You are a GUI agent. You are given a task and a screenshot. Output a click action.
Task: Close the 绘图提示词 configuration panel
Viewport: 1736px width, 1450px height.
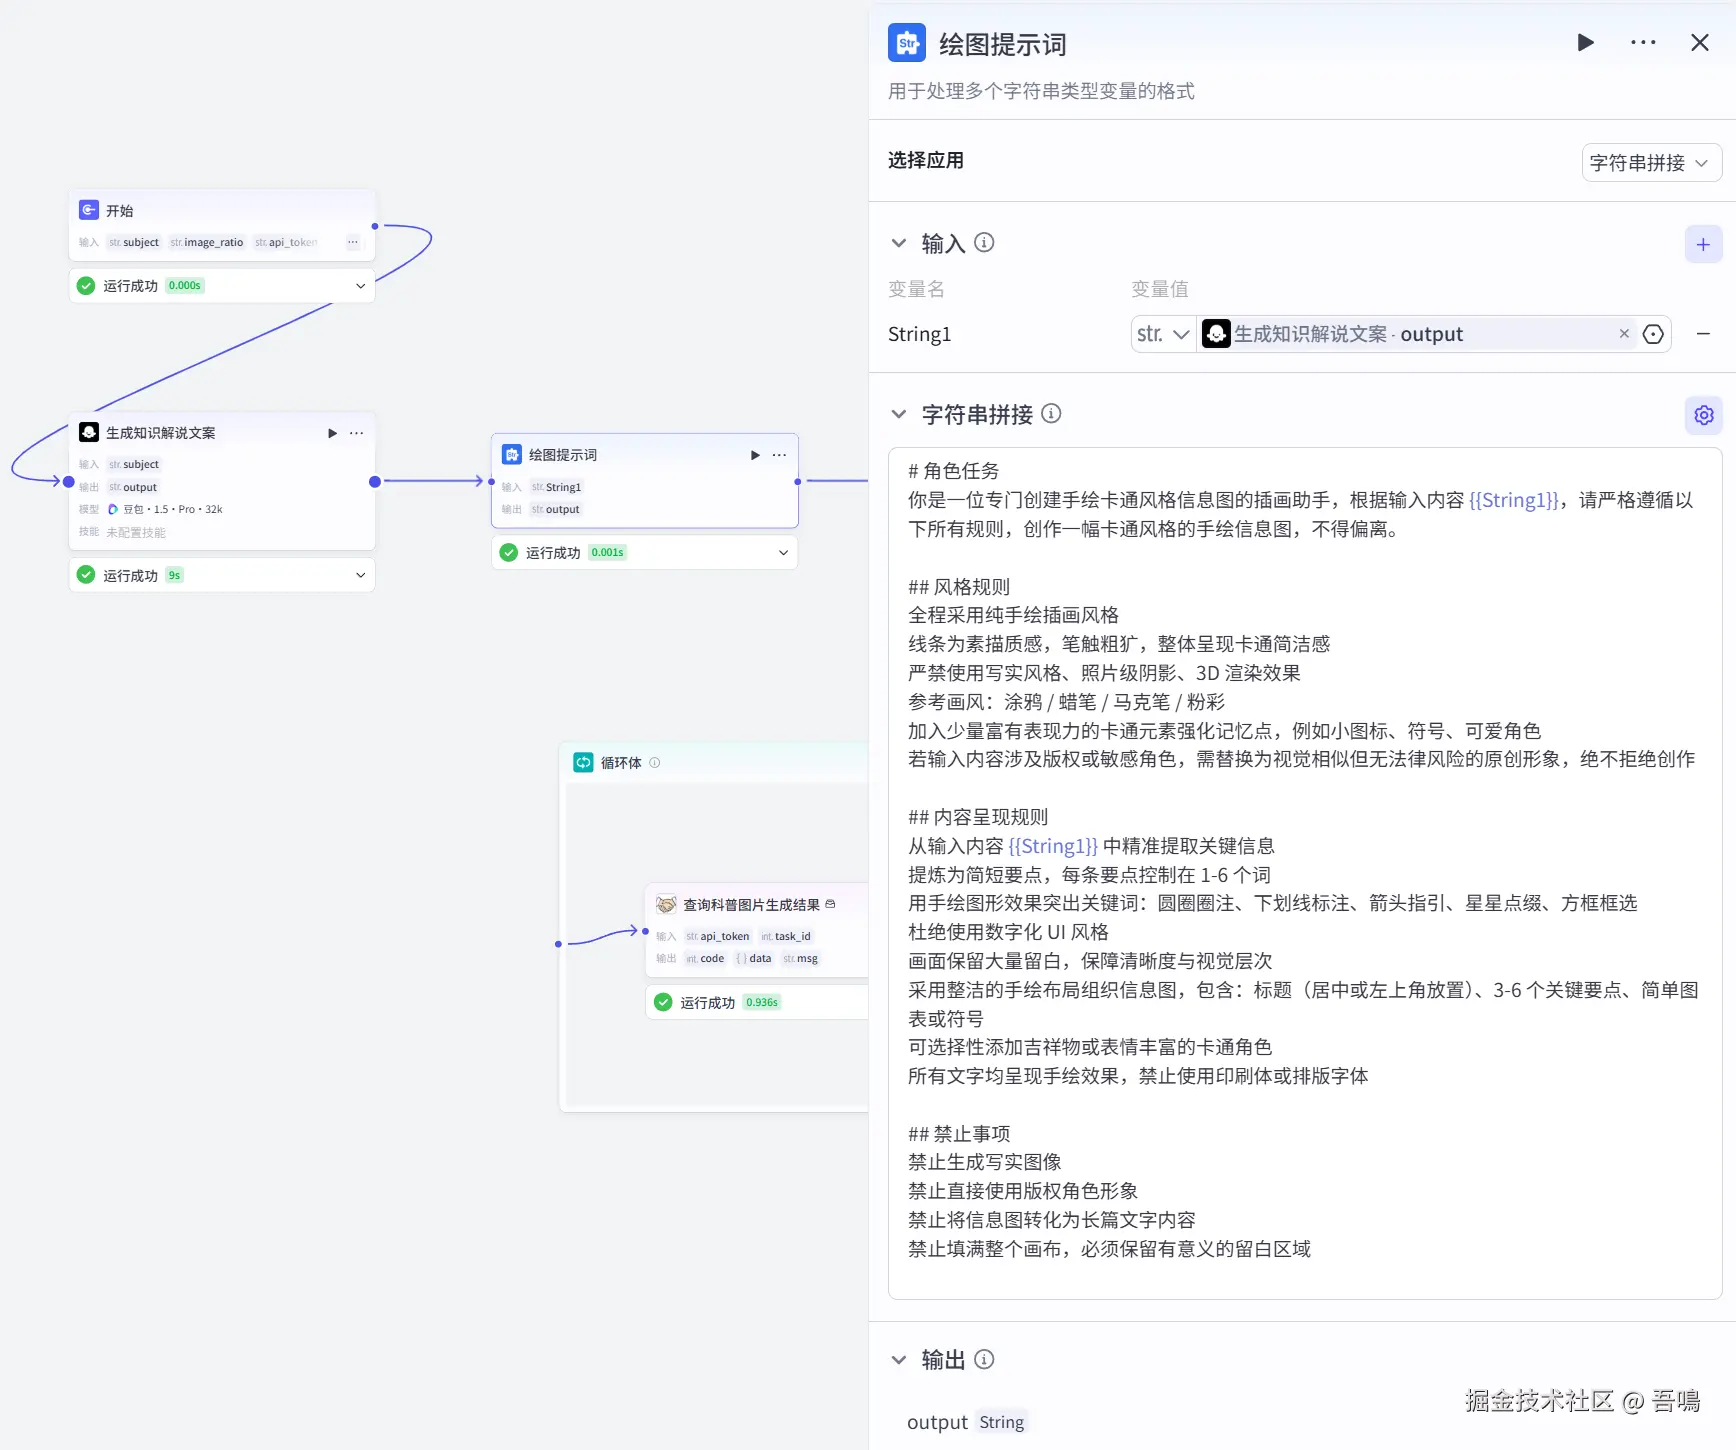(x=1700, y=43)
